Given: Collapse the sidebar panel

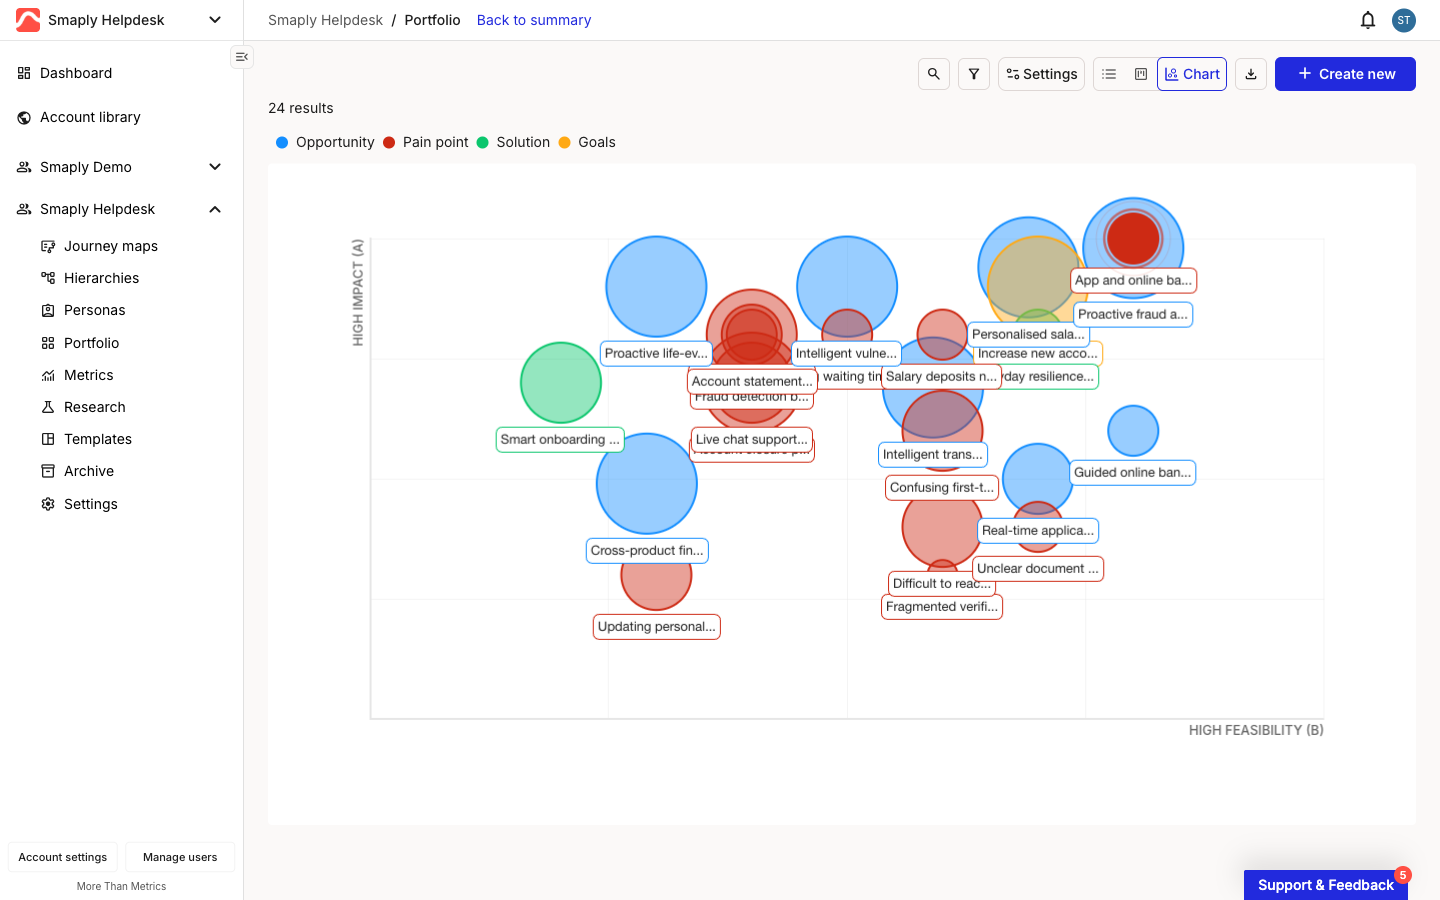Looking at the screenshot, I should click(242, 57).
